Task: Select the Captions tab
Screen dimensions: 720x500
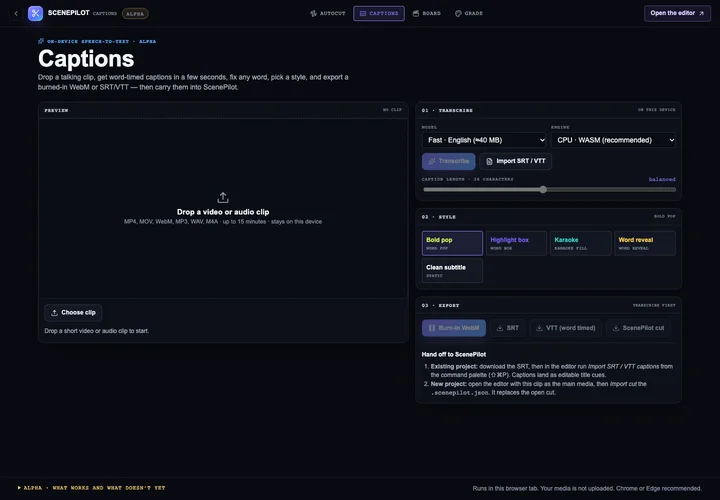Action: [379, 13]
